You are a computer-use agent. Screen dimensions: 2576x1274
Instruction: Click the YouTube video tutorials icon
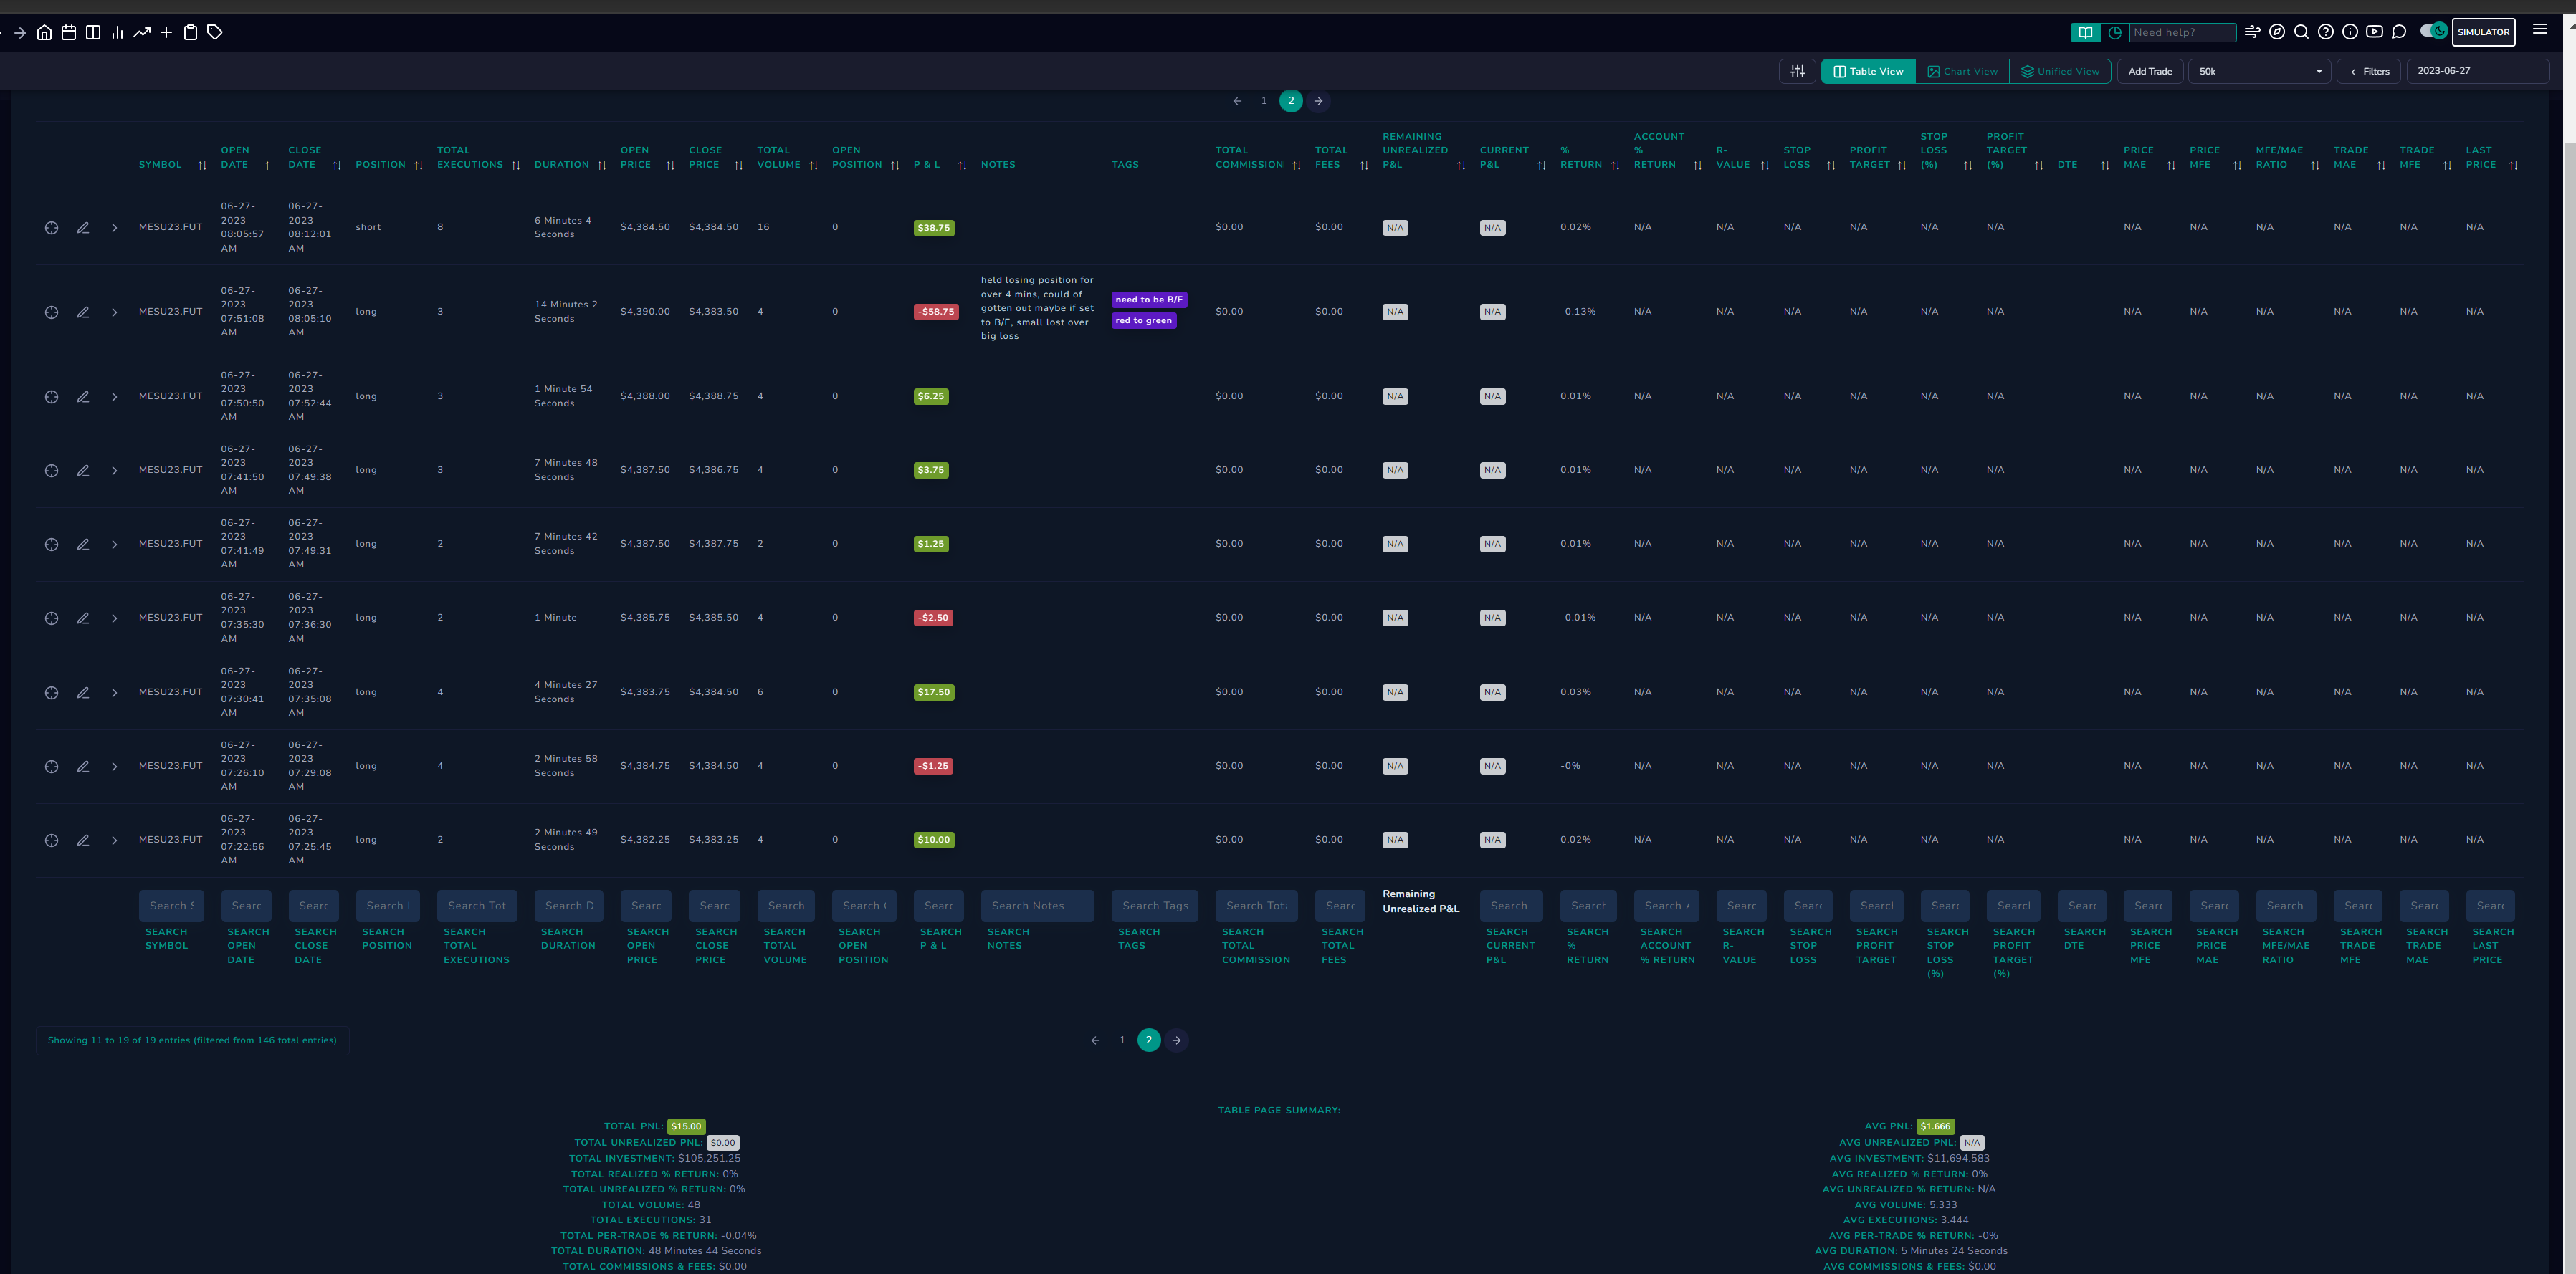[2374, 32]
